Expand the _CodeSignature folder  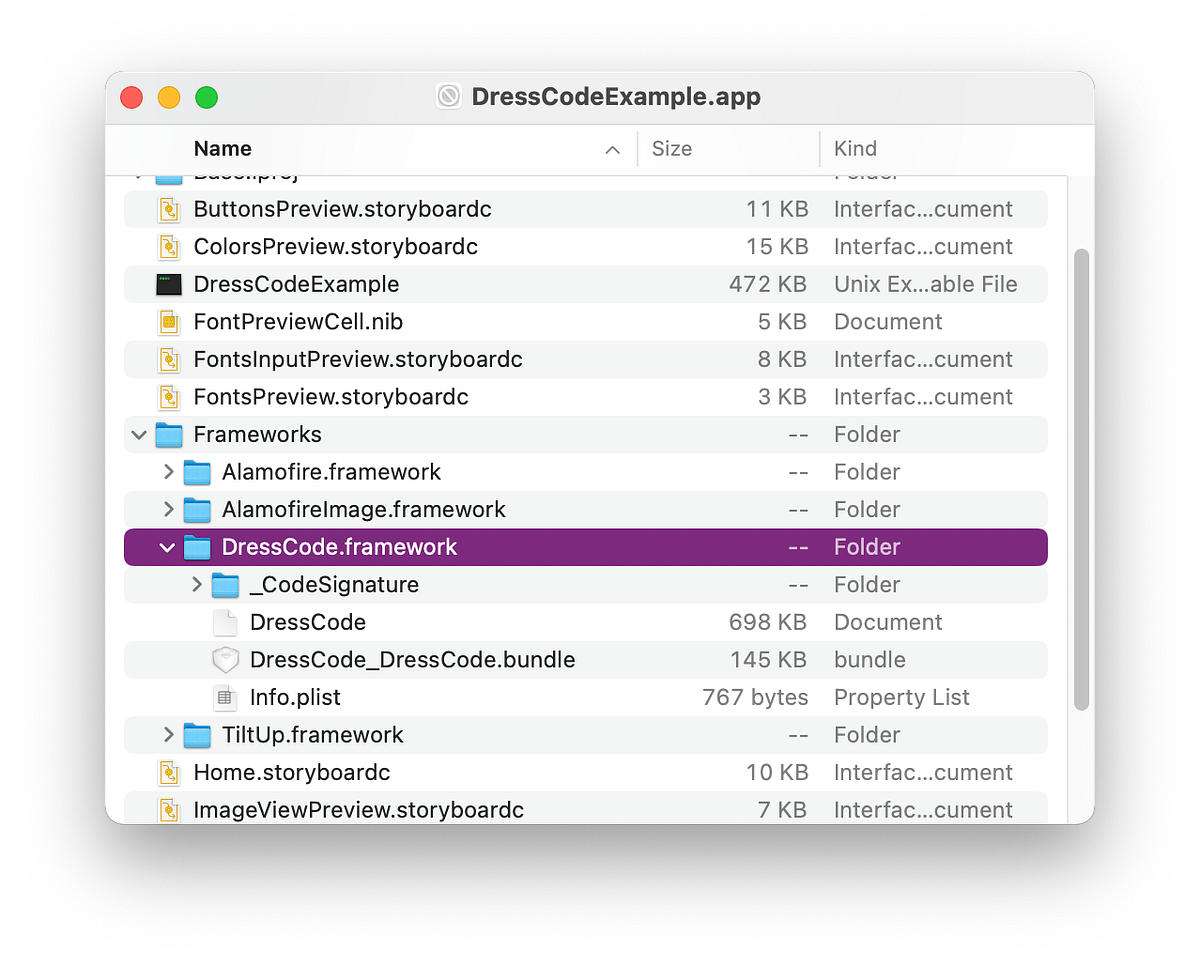(x=196, y=584)
